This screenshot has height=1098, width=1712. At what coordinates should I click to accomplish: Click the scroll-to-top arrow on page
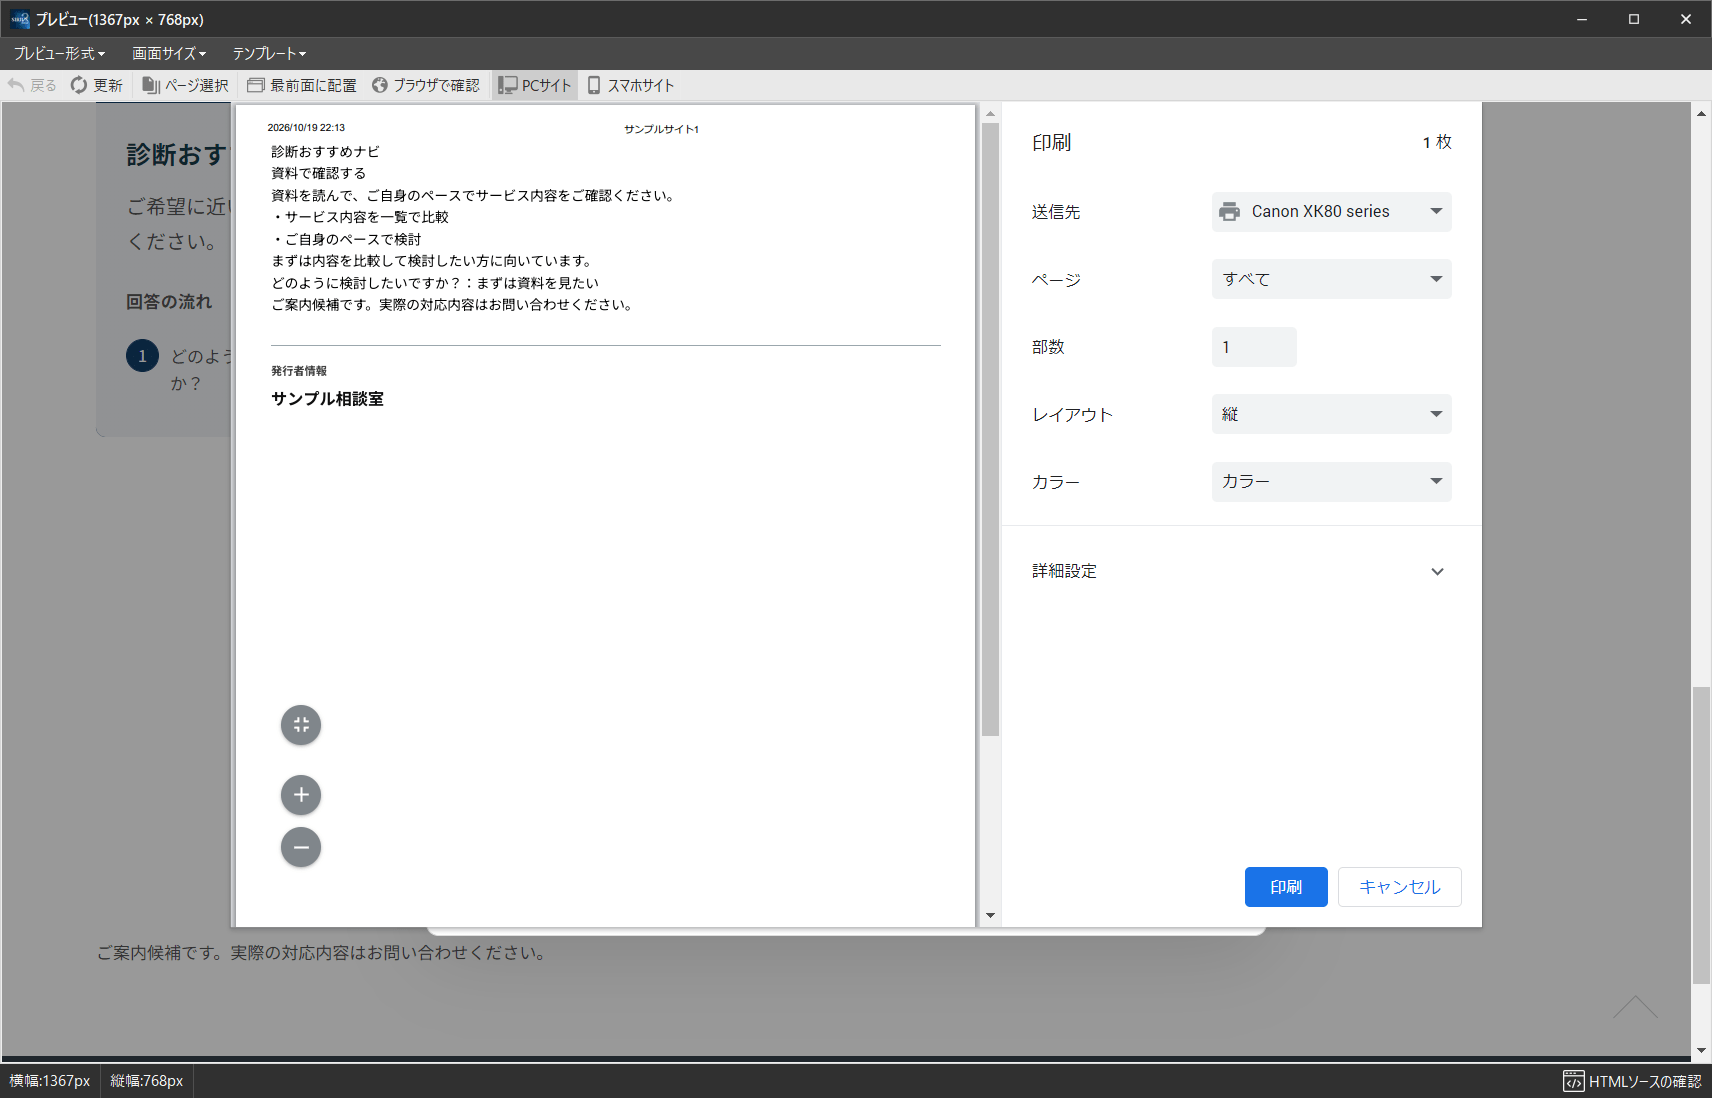click(1635, 1007)
